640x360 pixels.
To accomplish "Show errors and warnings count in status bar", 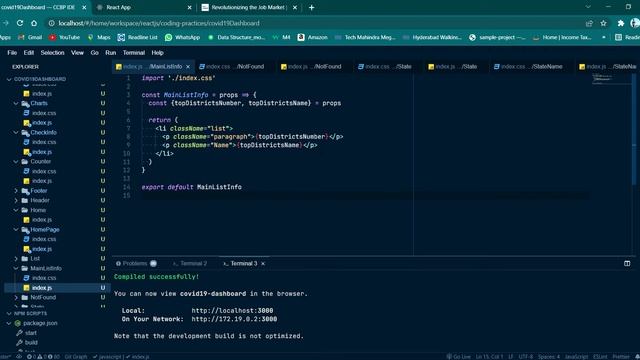I will coord(43,356).
